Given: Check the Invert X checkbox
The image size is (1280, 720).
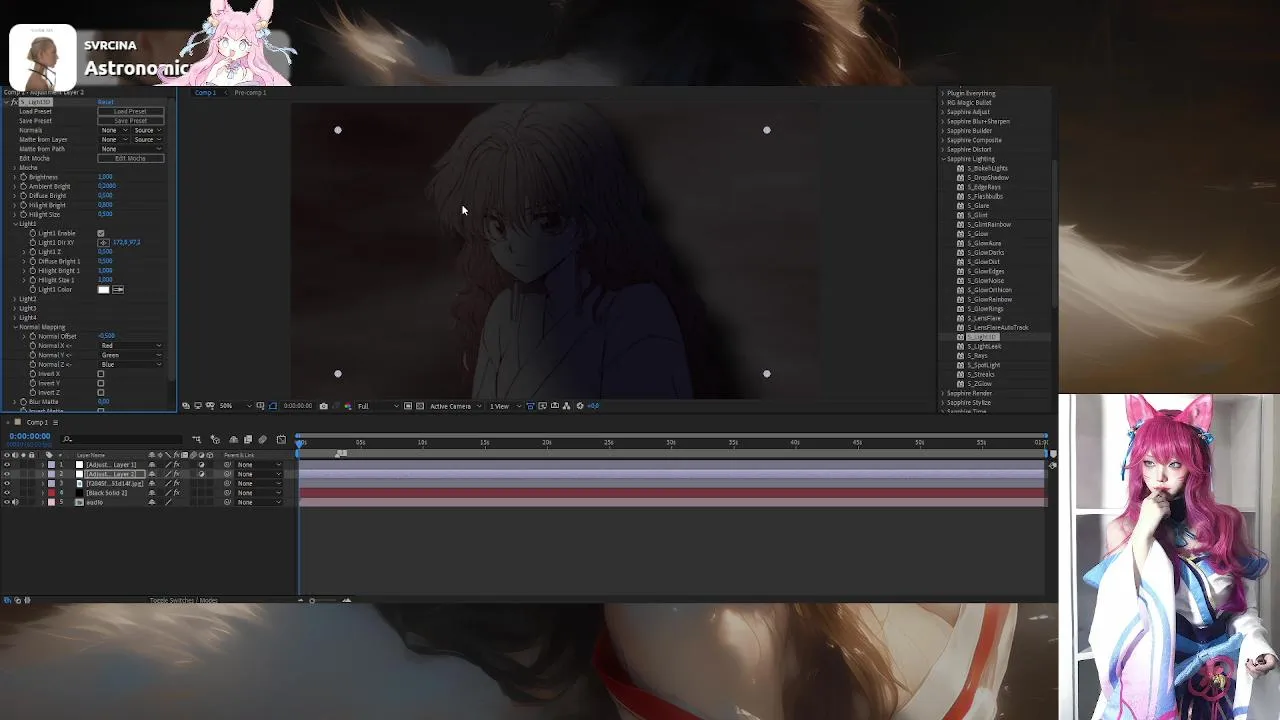Looking at the screenshot, I should (100, 374).
